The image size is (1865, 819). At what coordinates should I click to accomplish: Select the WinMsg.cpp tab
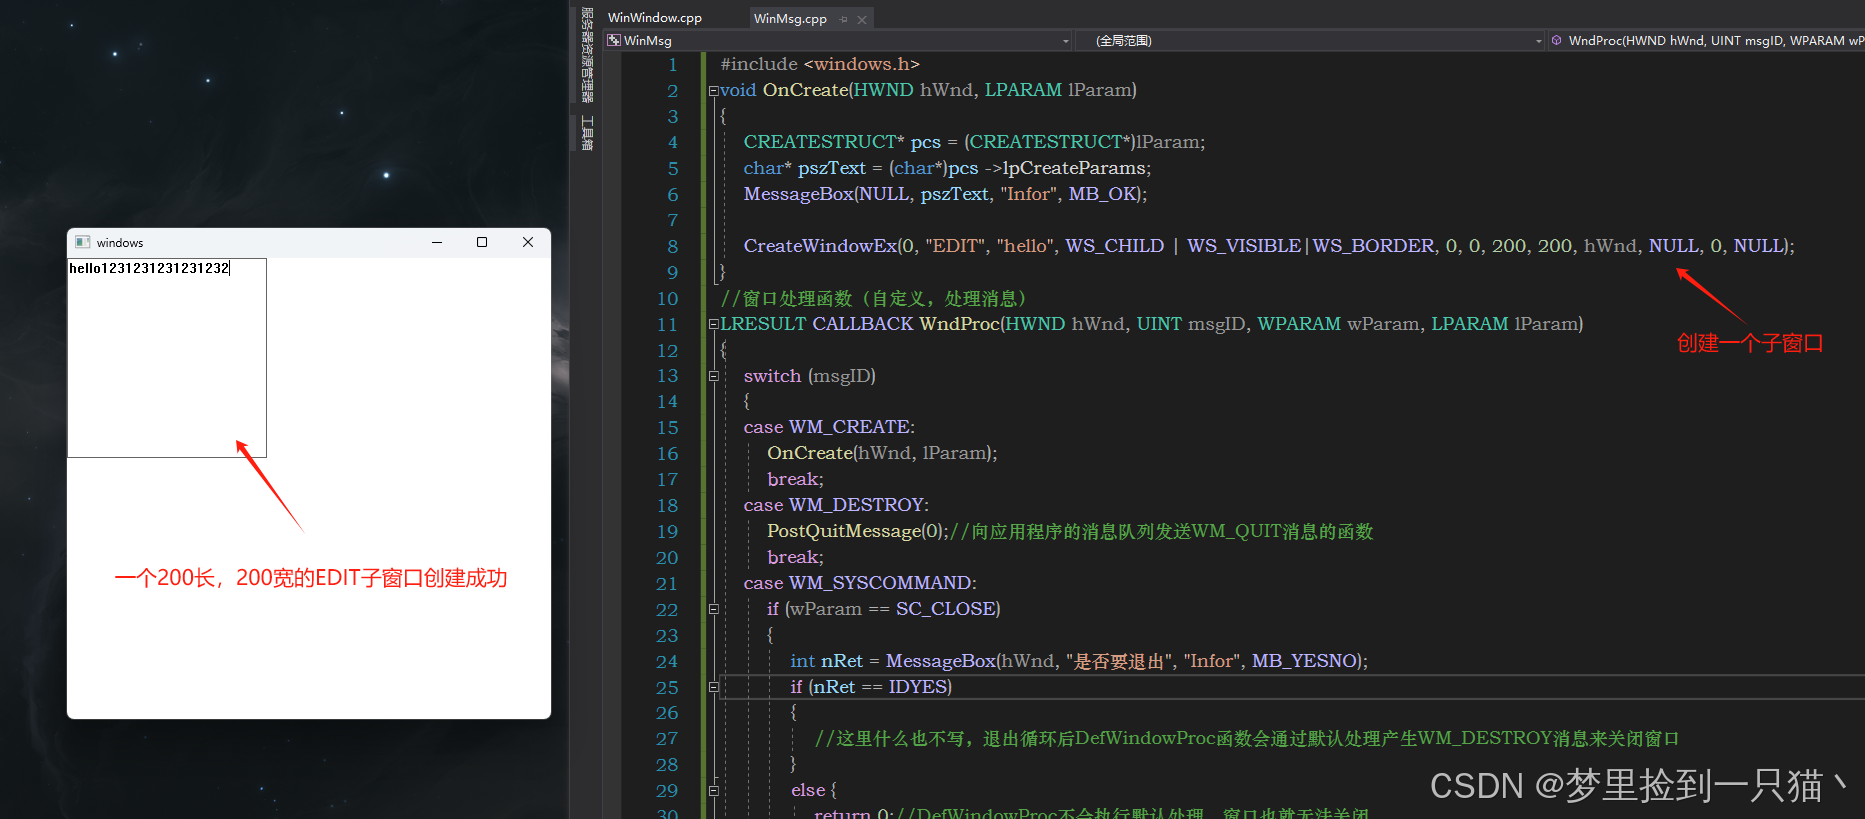click(790, 18)
